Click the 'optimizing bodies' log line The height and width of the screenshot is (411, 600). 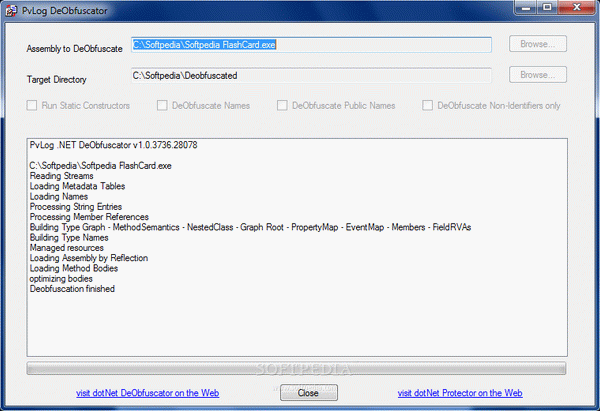coord(61,279)
